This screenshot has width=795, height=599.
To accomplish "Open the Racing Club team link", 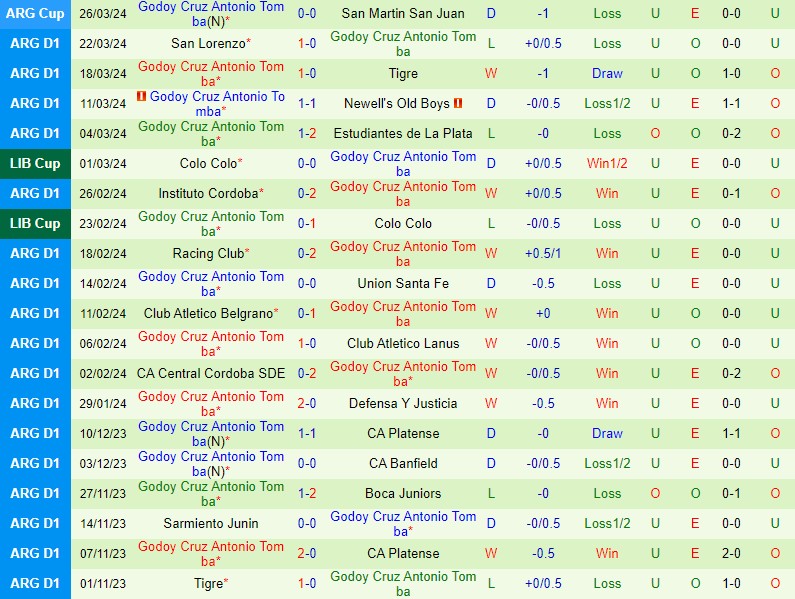I will click(208, 253).
